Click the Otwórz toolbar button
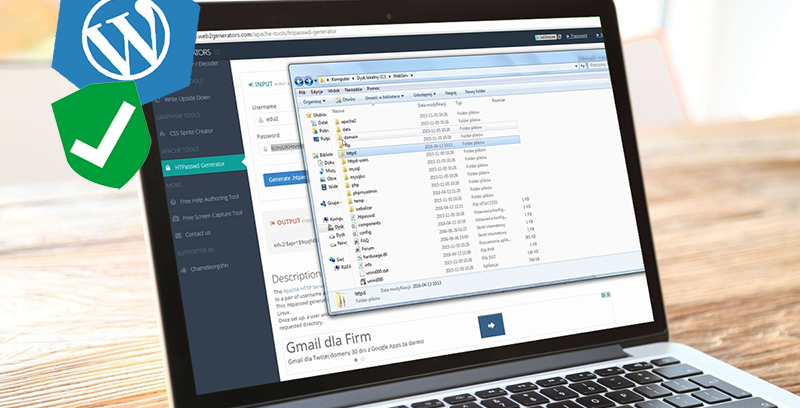The image size is (800, 408). click(x=345, y=99)
